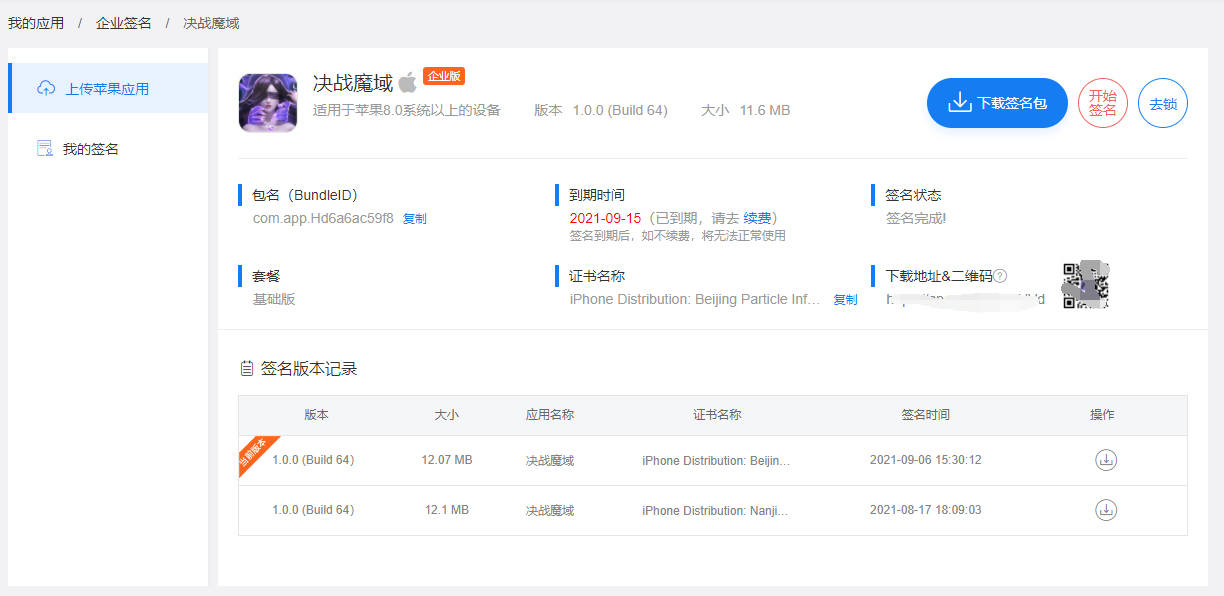Go to 企业签名 breadcrumb

(124, 23)
